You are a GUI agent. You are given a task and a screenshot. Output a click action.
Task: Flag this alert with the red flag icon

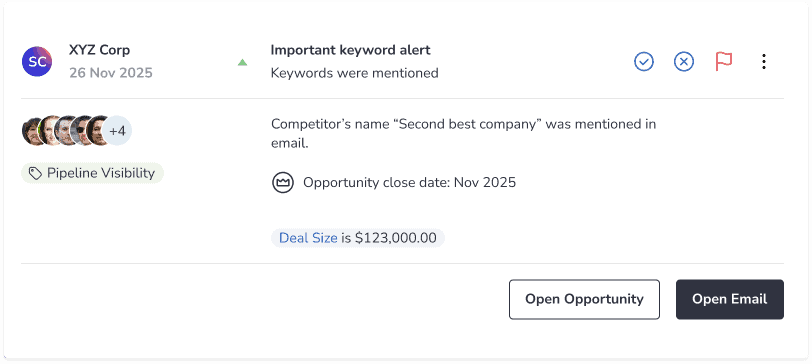[723, 62]
